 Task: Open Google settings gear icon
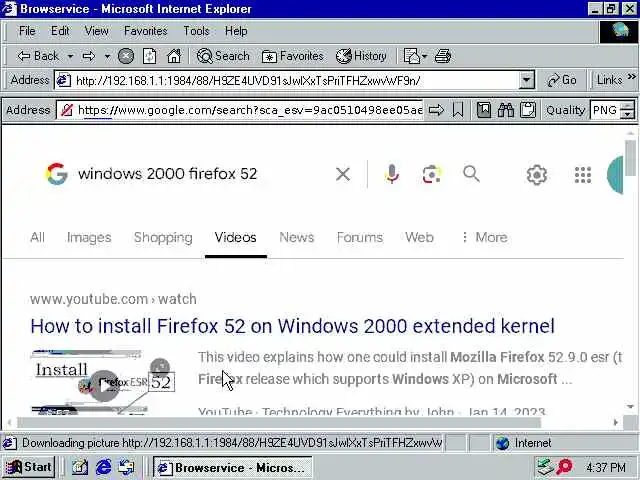[536, 175]
